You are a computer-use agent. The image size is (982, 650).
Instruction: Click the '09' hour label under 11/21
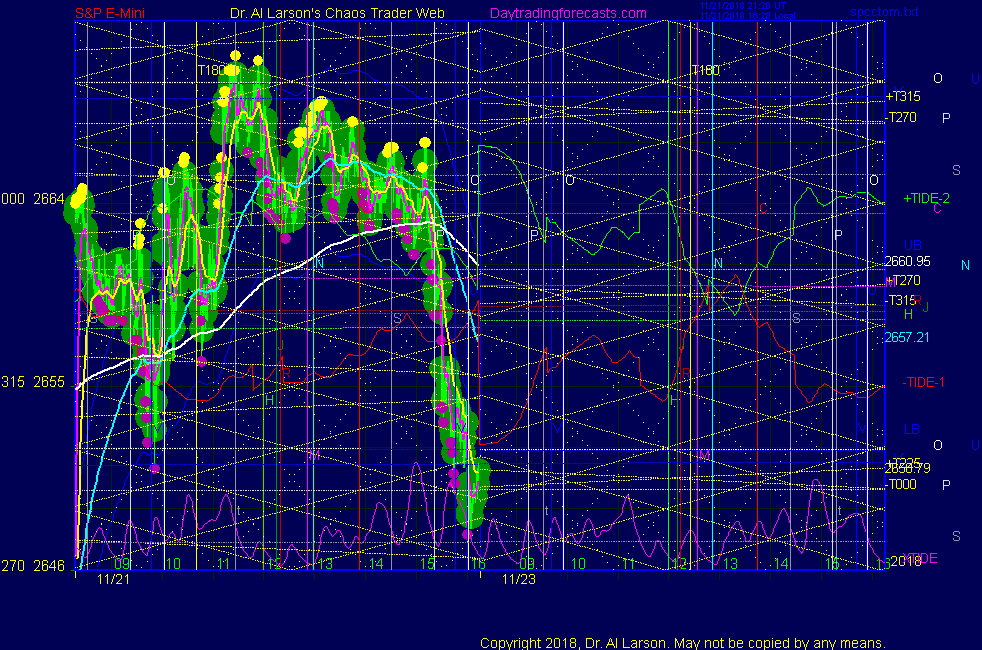coord(122,564)
